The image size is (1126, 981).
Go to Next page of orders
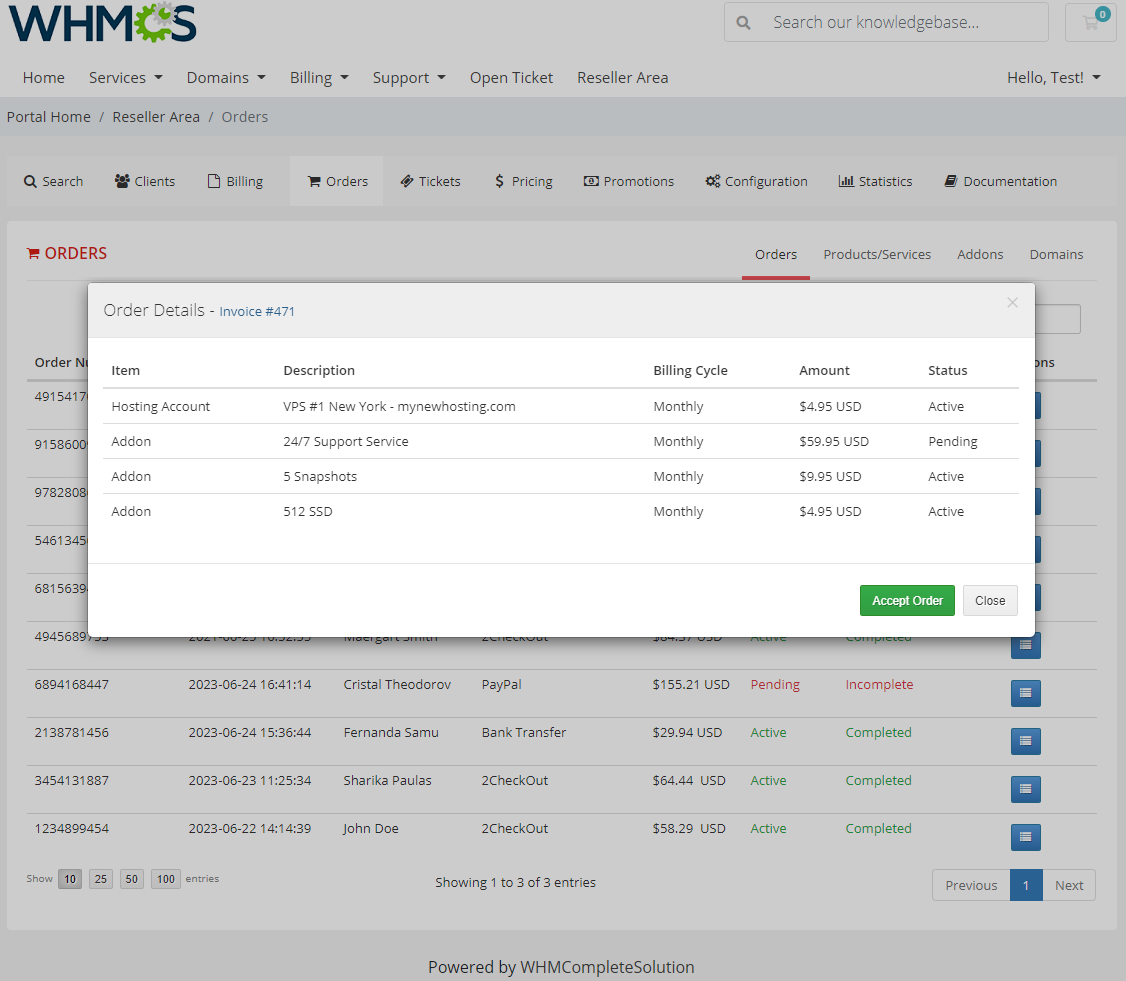(x=1069, y=884)
